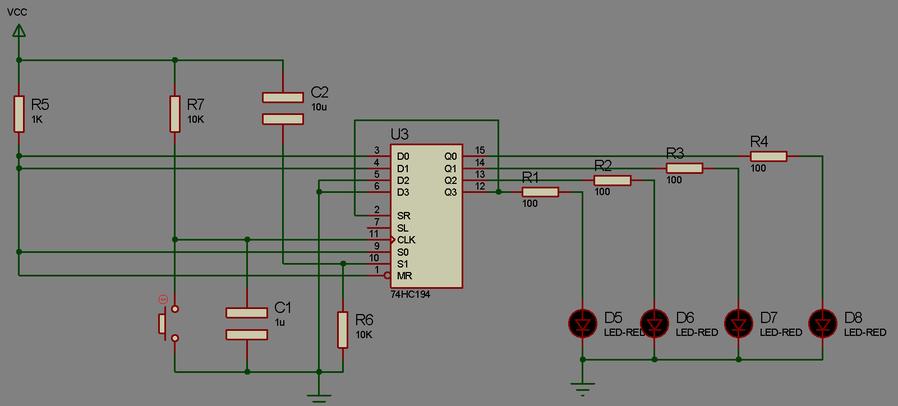This screenshot has width=898, height=406.
Task: Select capacitor C1 symbol
Action: tap(246, 324)
